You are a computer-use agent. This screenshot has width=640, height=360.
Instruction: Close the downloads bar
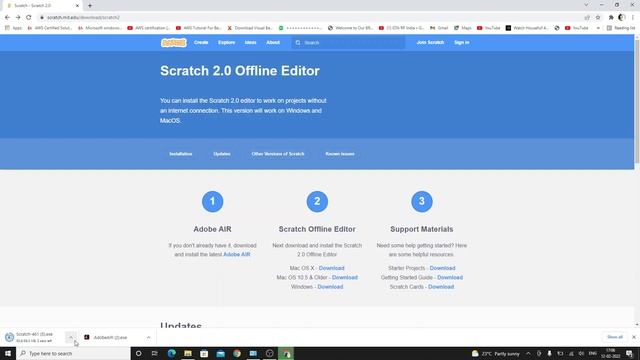tap(633, 337)
